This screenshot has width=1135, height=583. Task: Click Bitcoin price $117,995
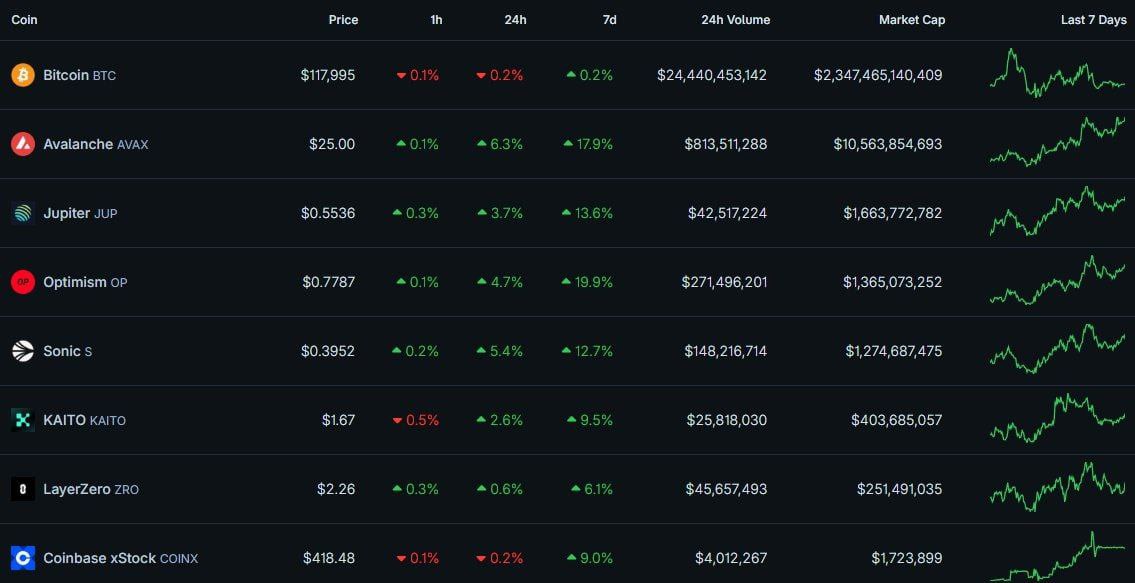coord(328,75)
